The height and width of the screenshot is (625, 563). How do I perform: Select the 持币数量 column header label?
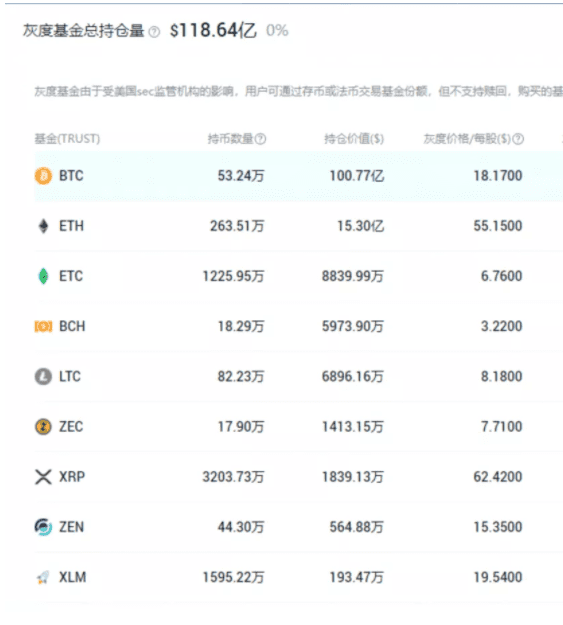pos(230,139)
